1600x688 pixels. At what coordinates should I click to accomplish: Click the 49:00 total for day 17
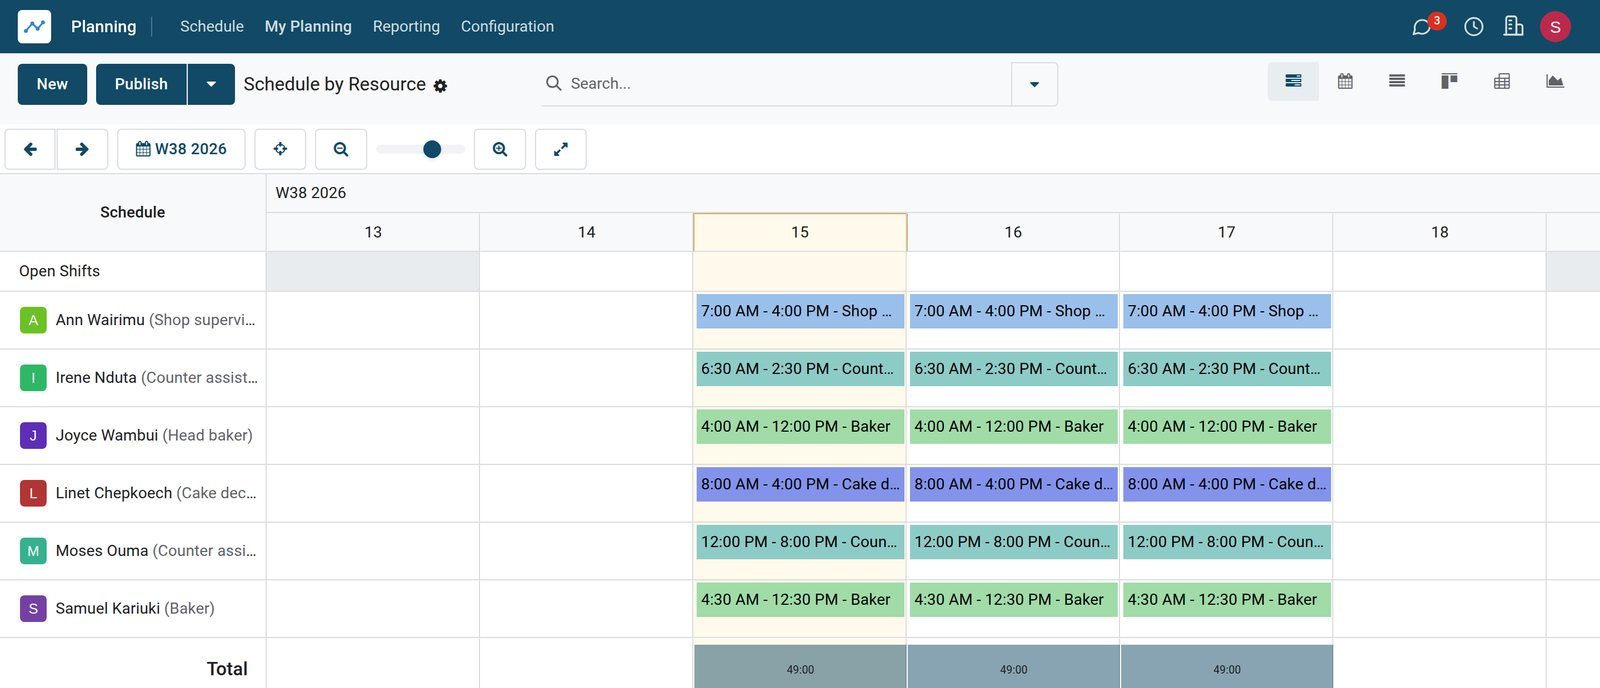pos(1227,669)
